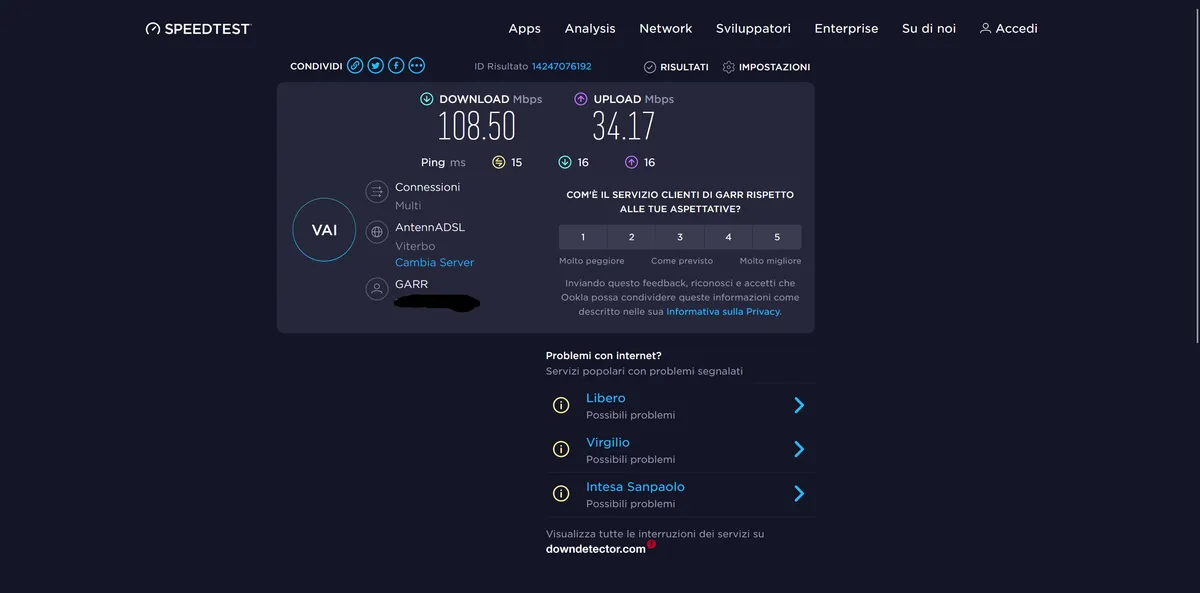Screen dimensions: 1200x593
Task: Click the Ping ms label
Action: tap(443, 162)
